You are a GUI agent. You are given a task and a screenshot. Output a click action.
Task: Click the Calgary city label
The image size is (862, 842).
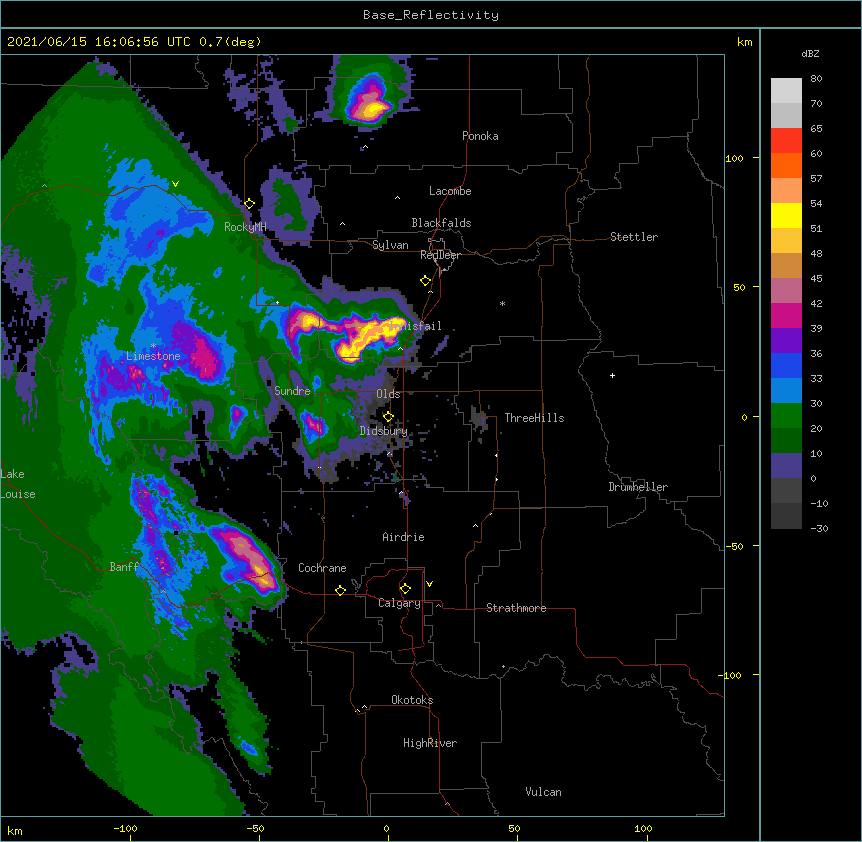point(399,603)
